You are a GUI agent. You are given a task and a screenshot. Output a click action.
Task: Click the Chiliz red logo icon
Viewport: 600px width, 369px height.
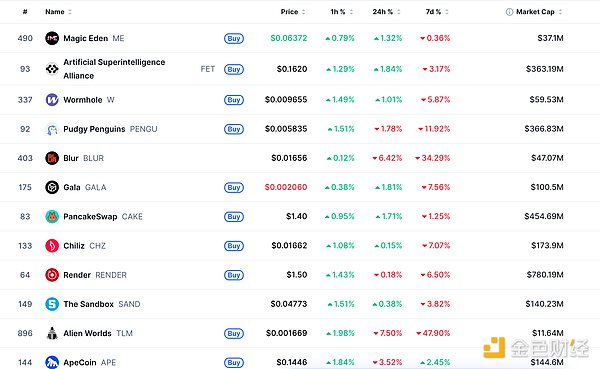coord(52,246)
